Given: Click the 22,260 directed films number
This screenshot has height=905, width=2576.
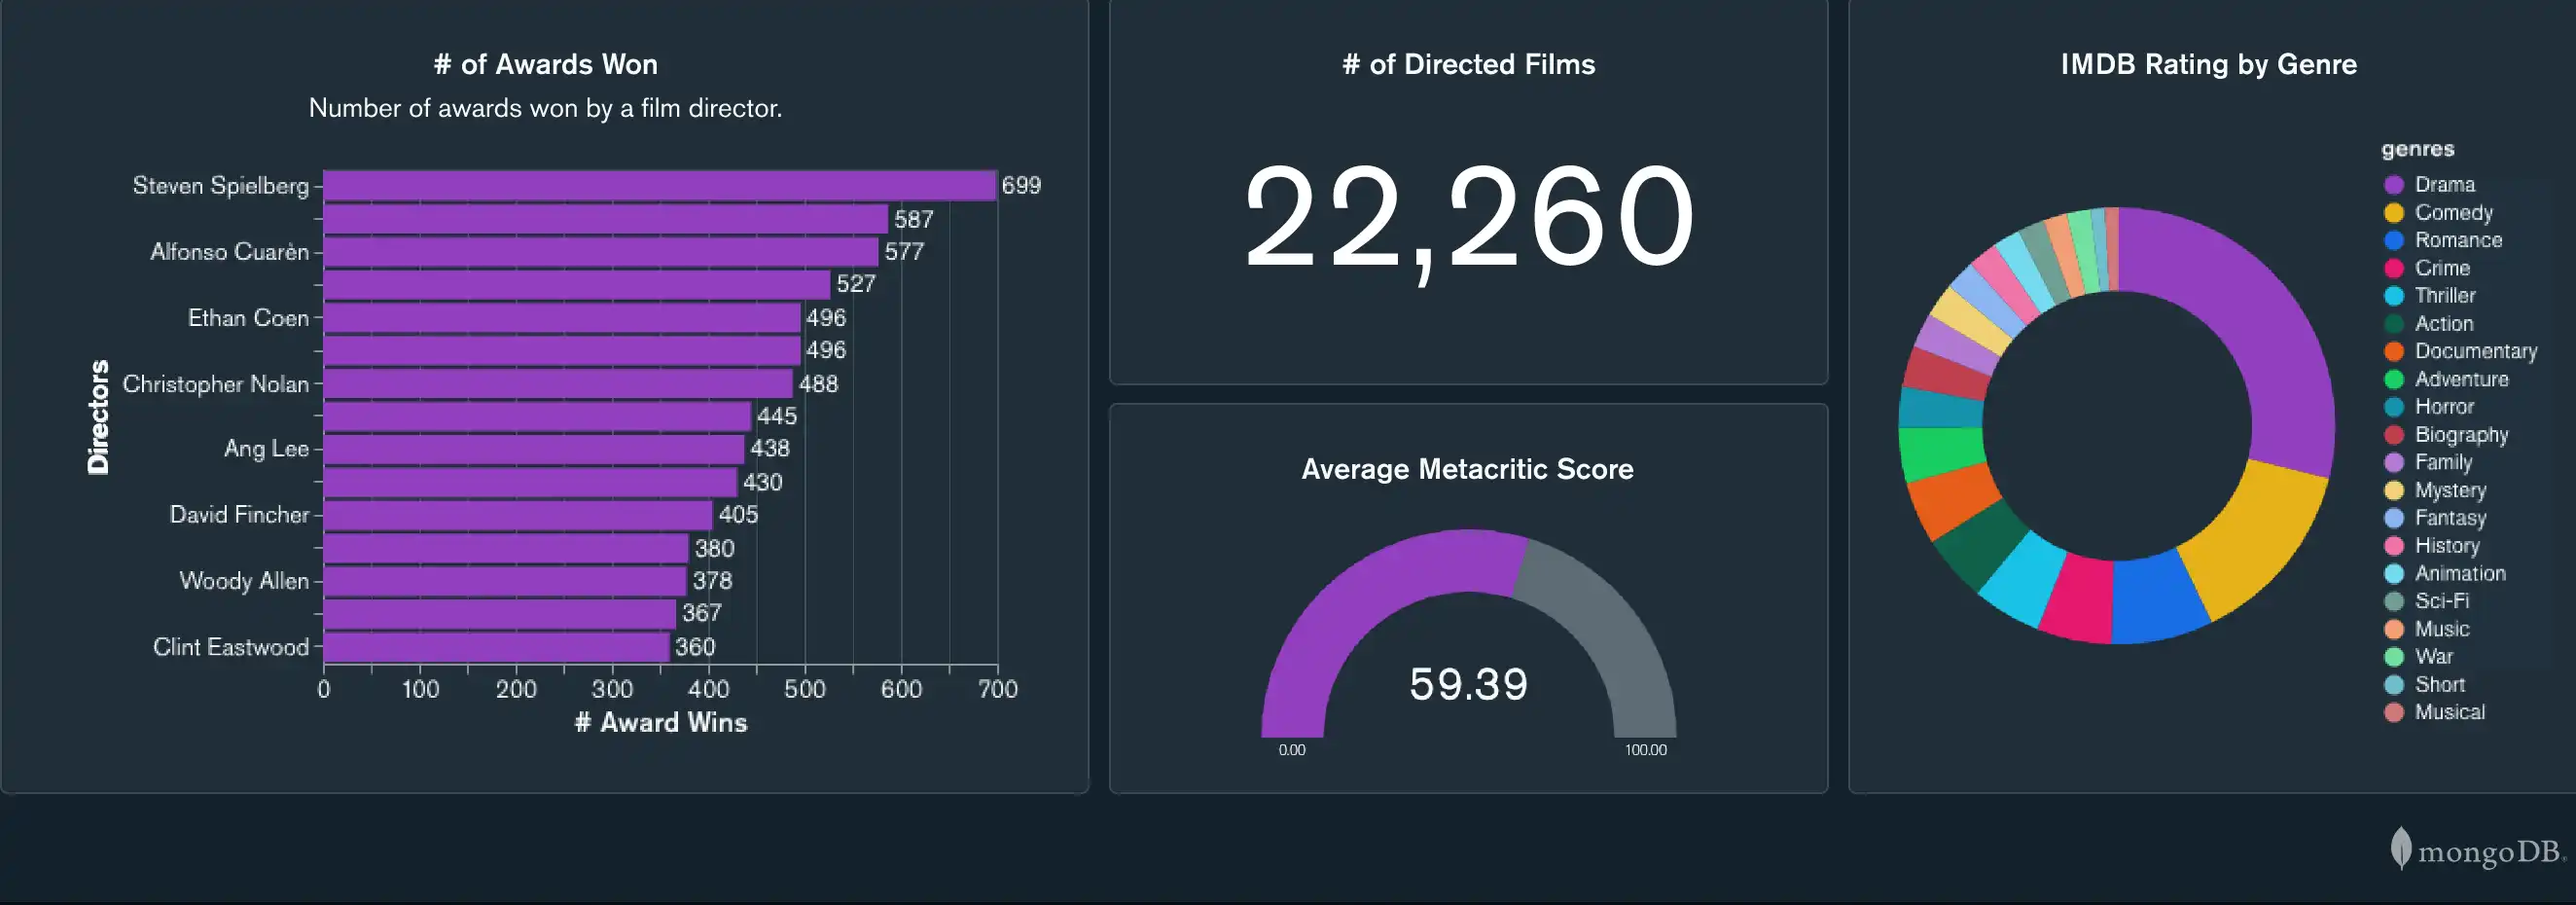Looking at the screenshot, I should click(x=1468, y=218).
